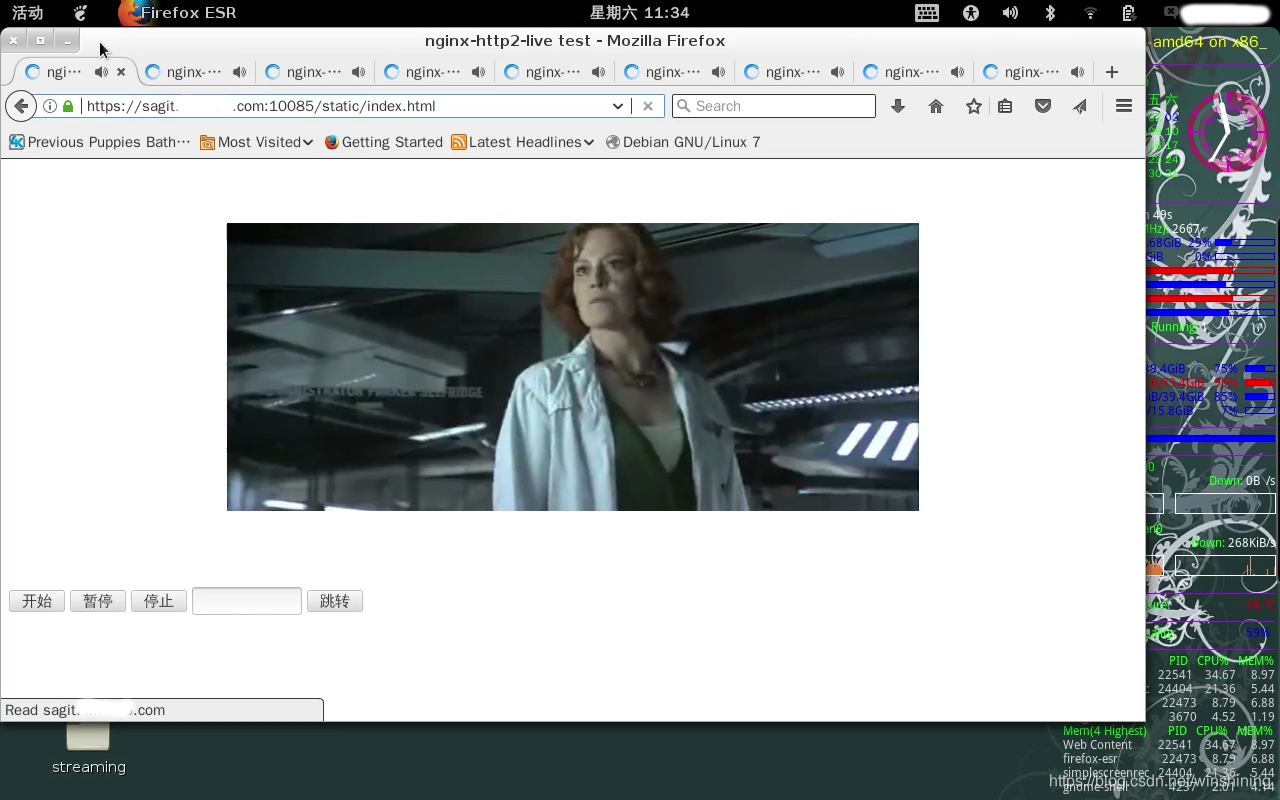
Task: Click the 停止 stop button
Action: pyautogui.click(x=159, y=601)
